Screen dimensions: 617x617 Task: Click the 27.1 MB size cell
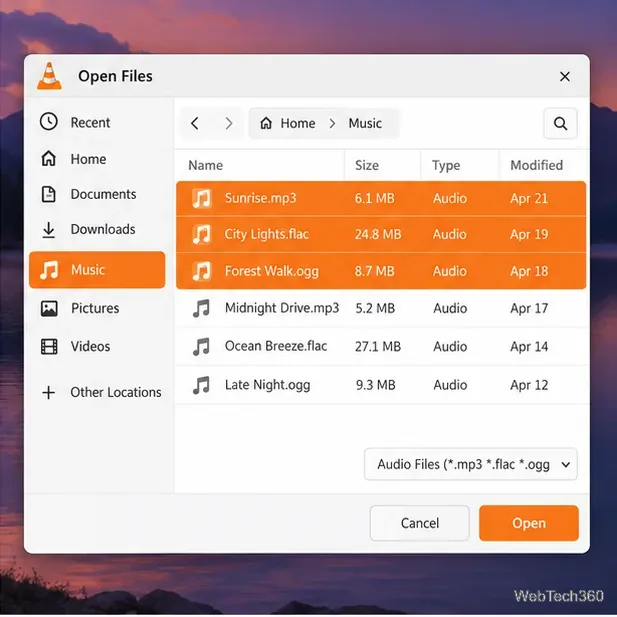point(378,346)
